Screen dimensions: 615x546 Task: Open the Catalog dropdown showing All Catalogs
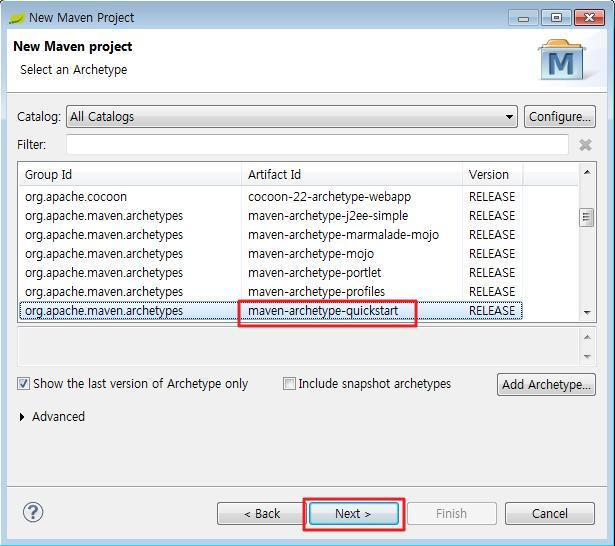pyautogui.click(x=292, y=116)
